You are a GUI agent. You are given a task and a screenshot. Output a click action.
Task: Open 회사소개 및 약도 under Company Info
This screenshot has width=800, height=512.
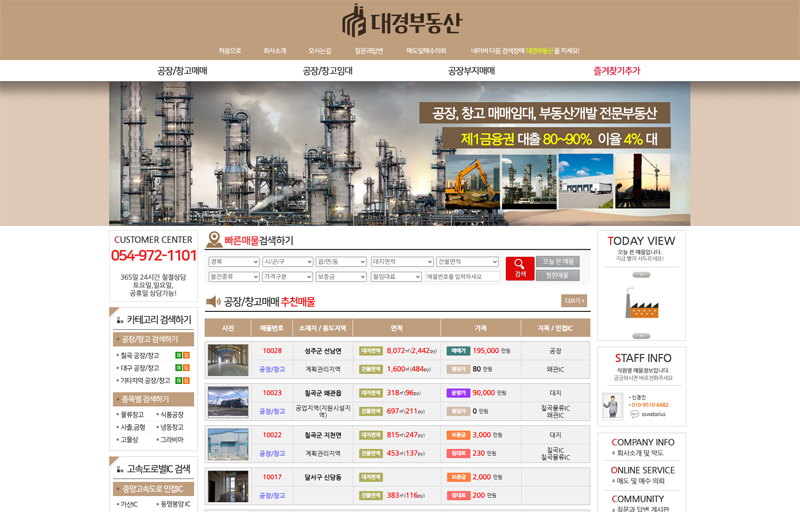coord(640,453)
